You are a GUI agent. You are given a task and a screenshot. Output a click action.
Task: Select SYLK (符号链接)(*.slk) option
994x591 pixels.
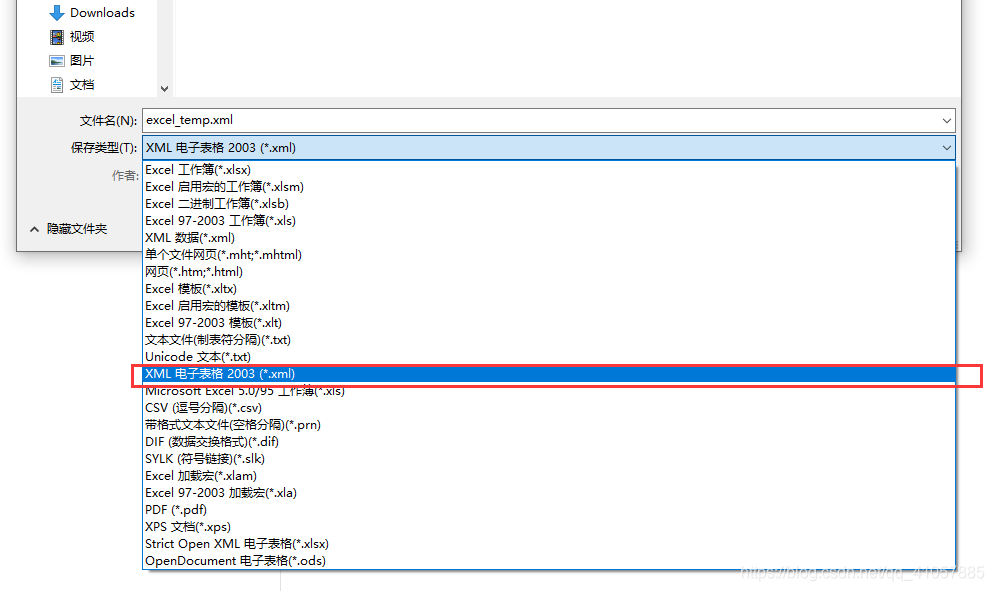tap(549, 459)
